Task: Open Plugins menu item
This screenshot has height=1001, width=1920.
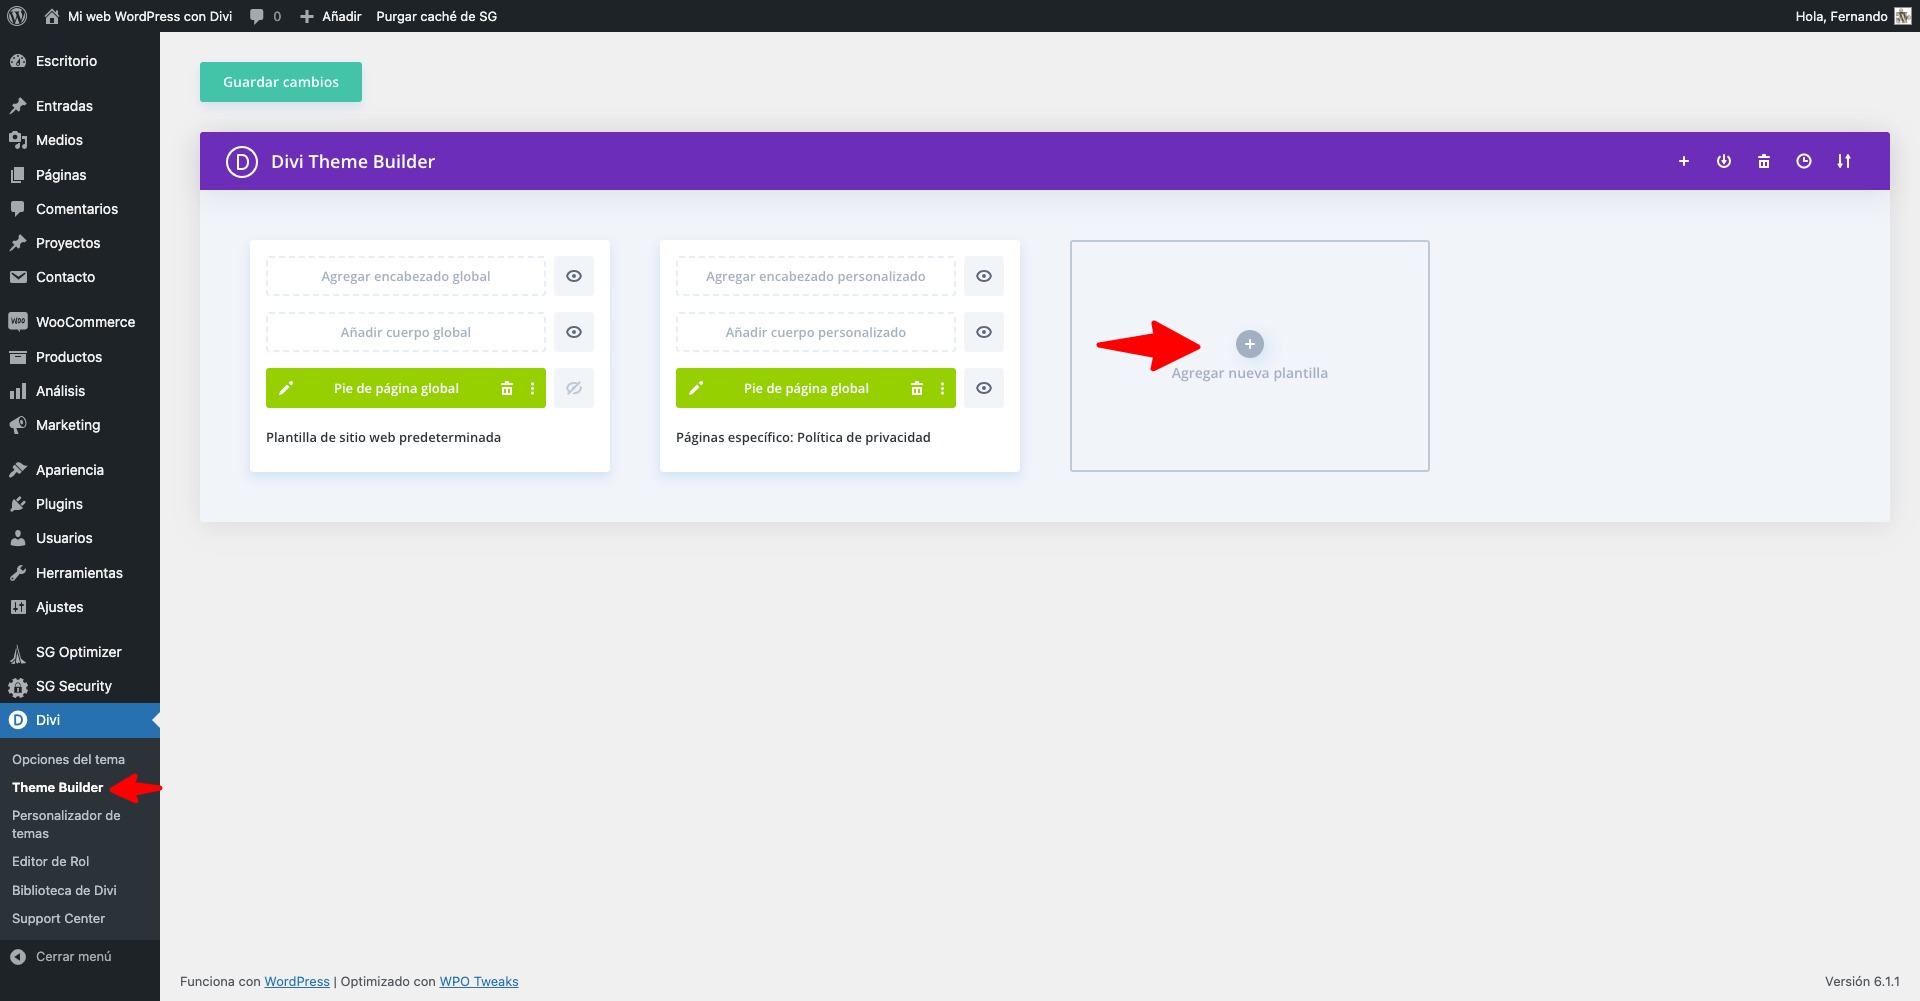Action: (80, 504)
